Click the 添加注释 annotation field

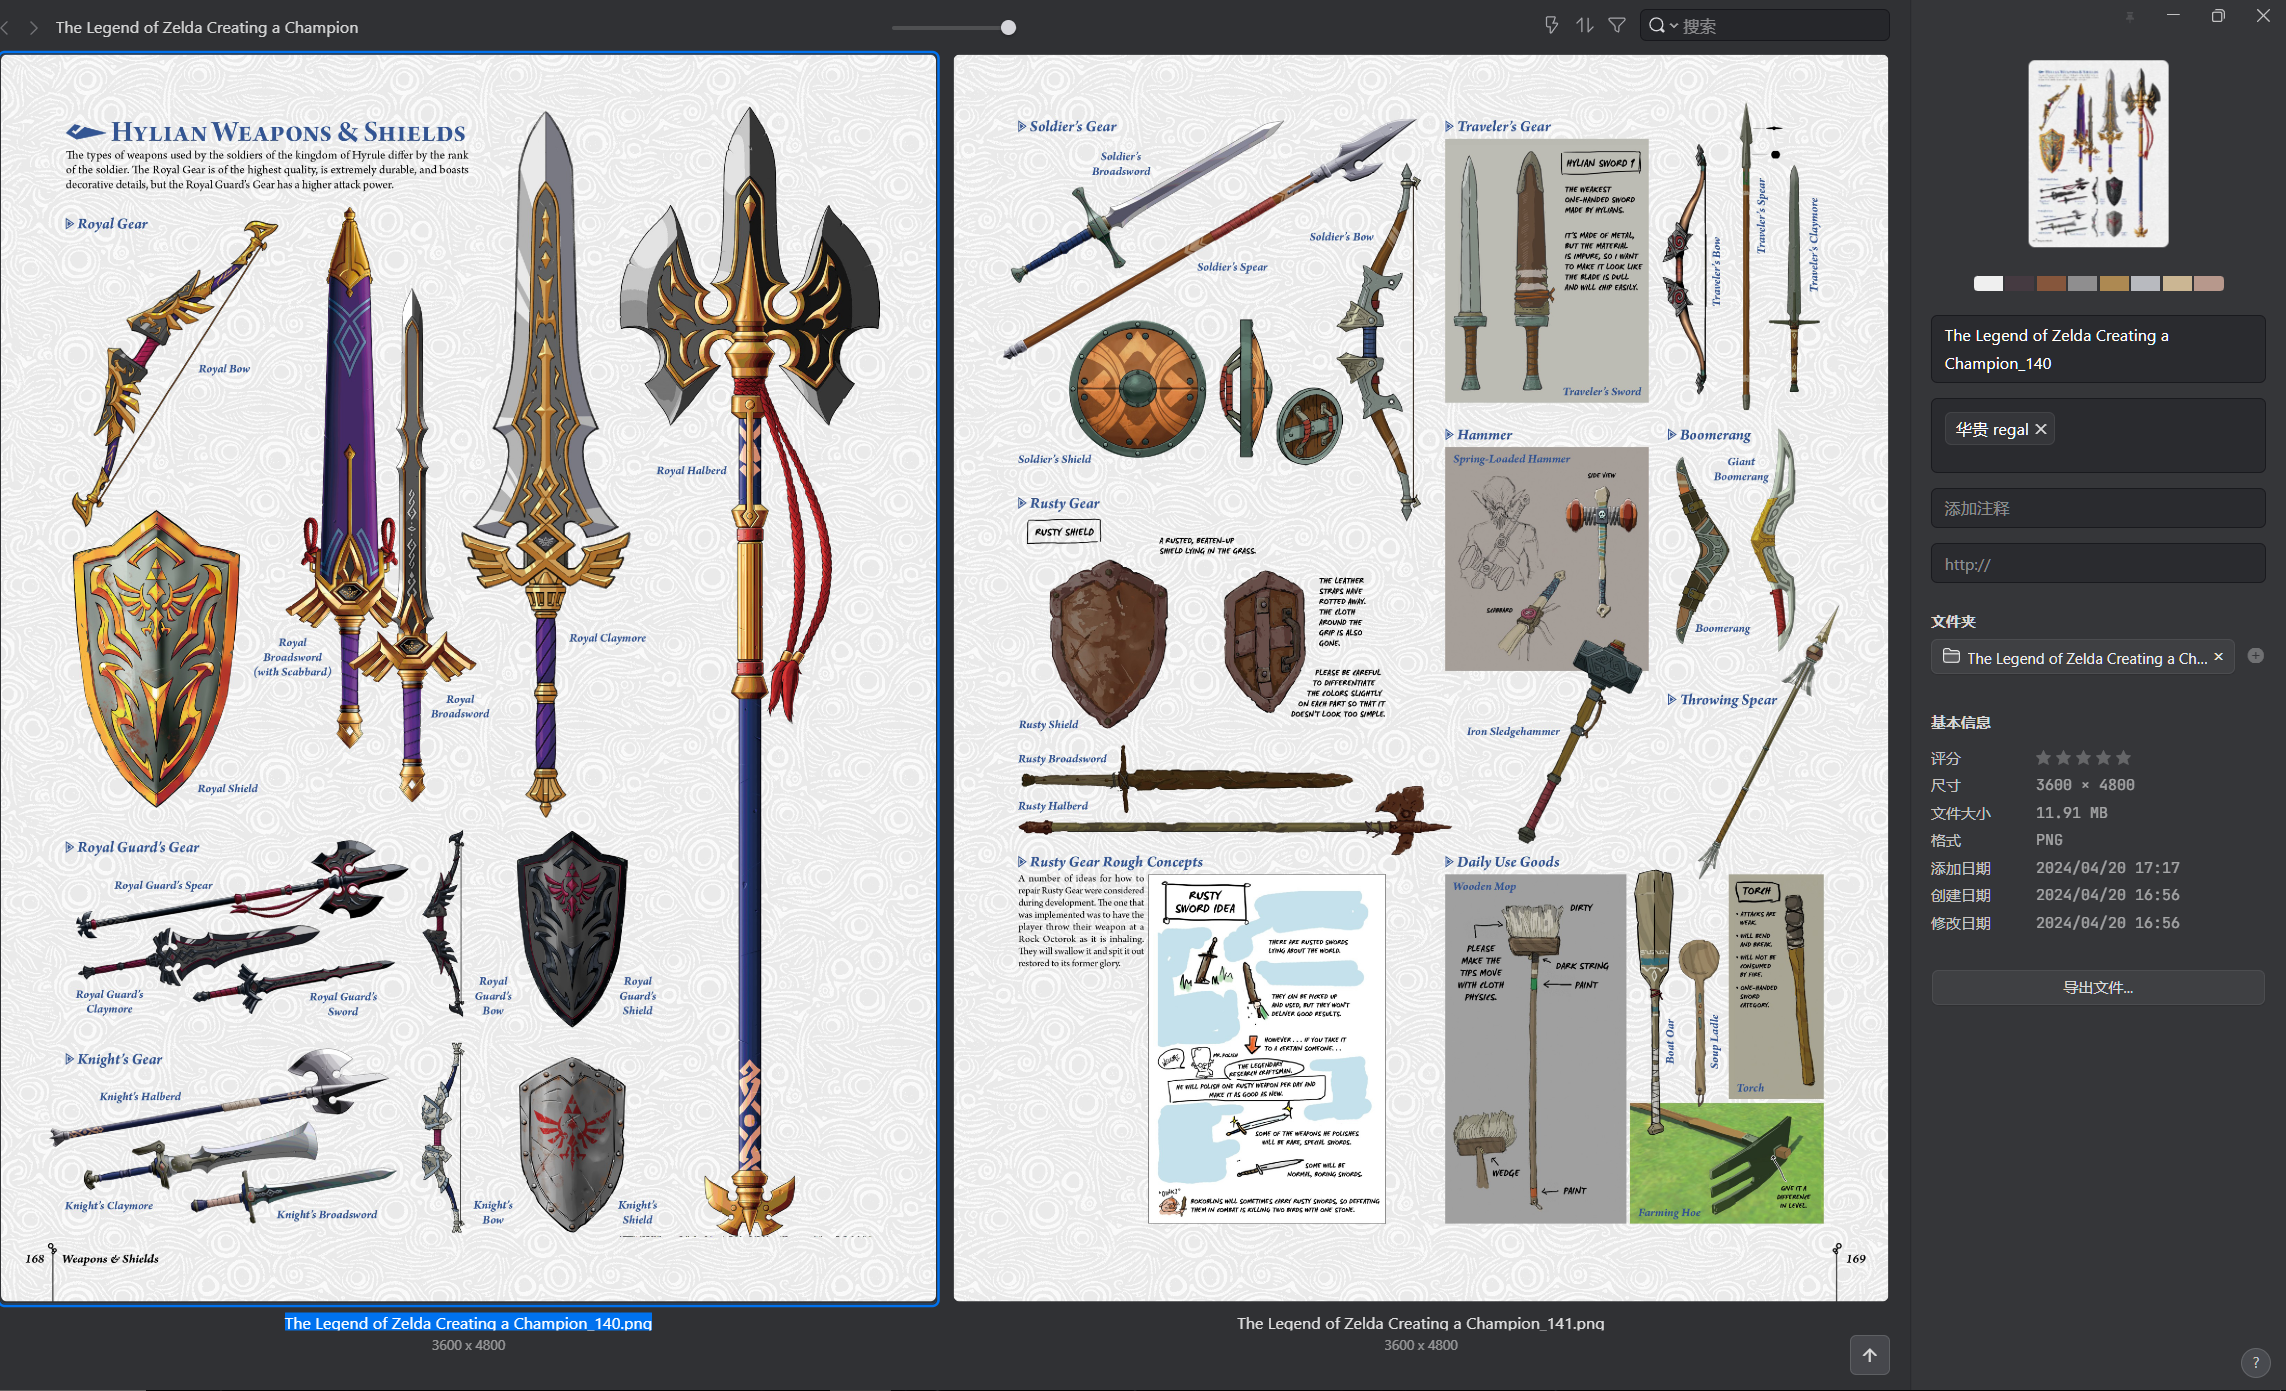coord(2097,508)
